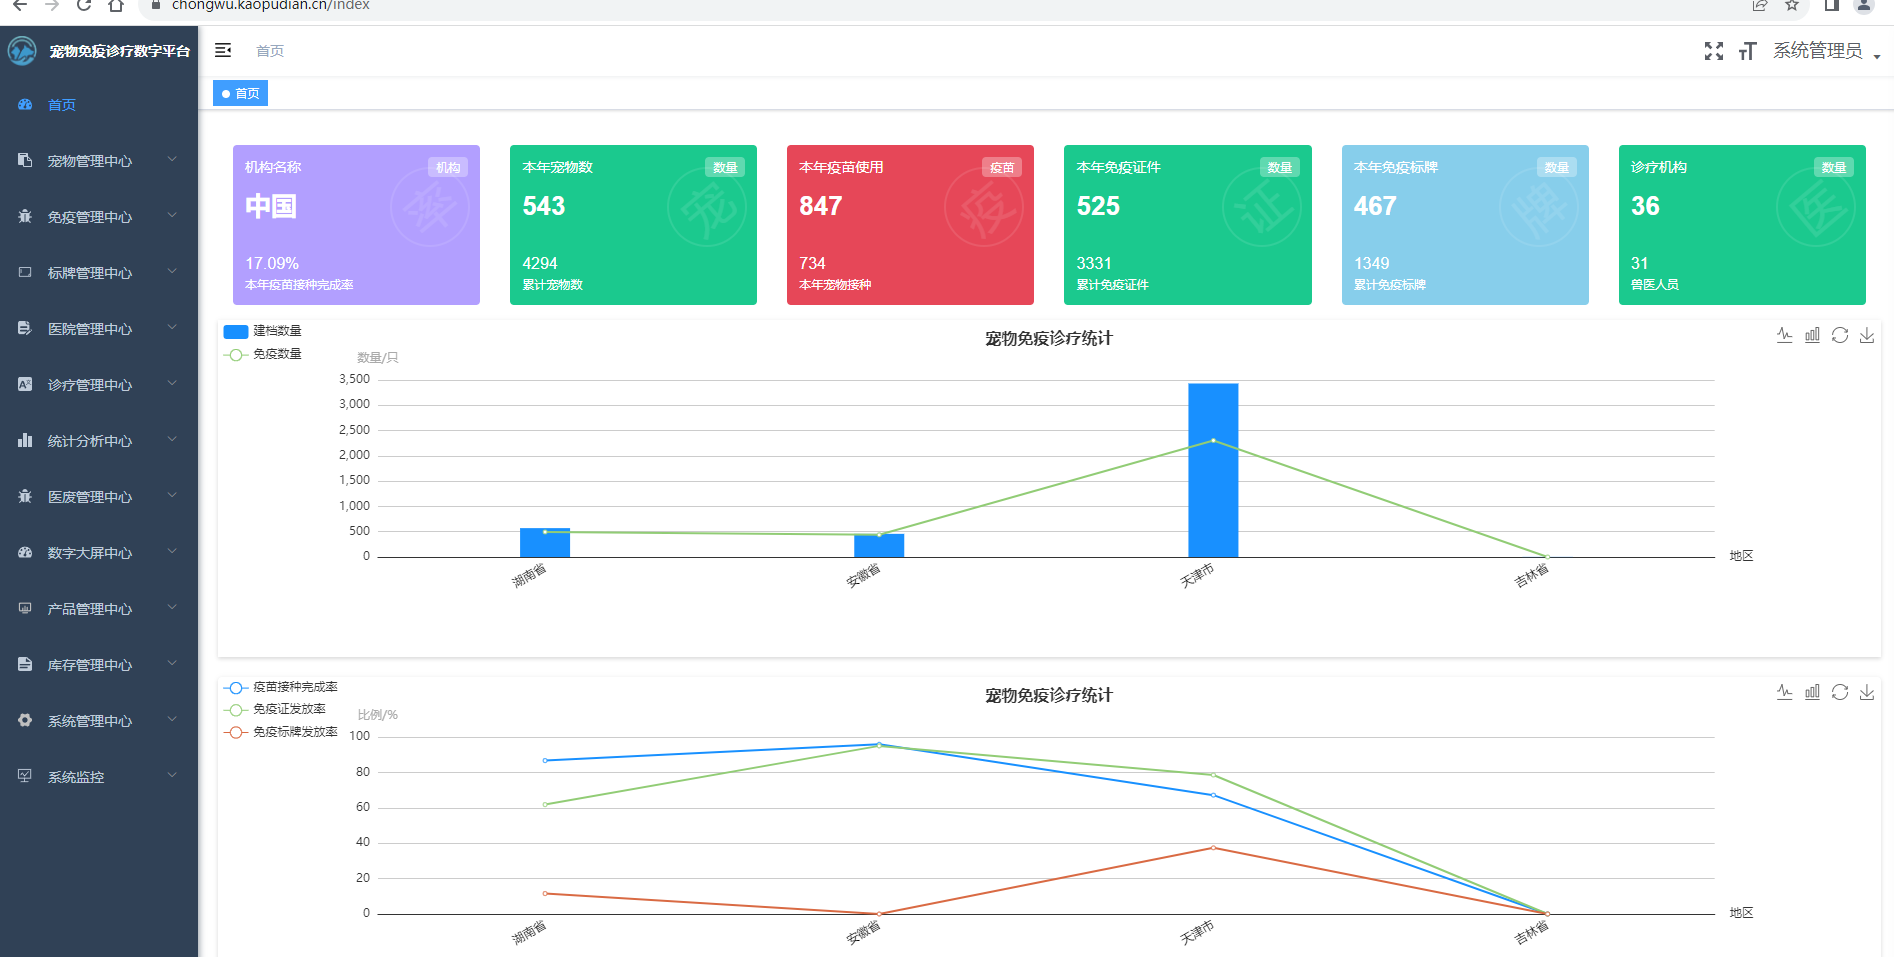Click the browser home button
The height and width of the screenshot is (957, 1894).
(x=116, y=5)
